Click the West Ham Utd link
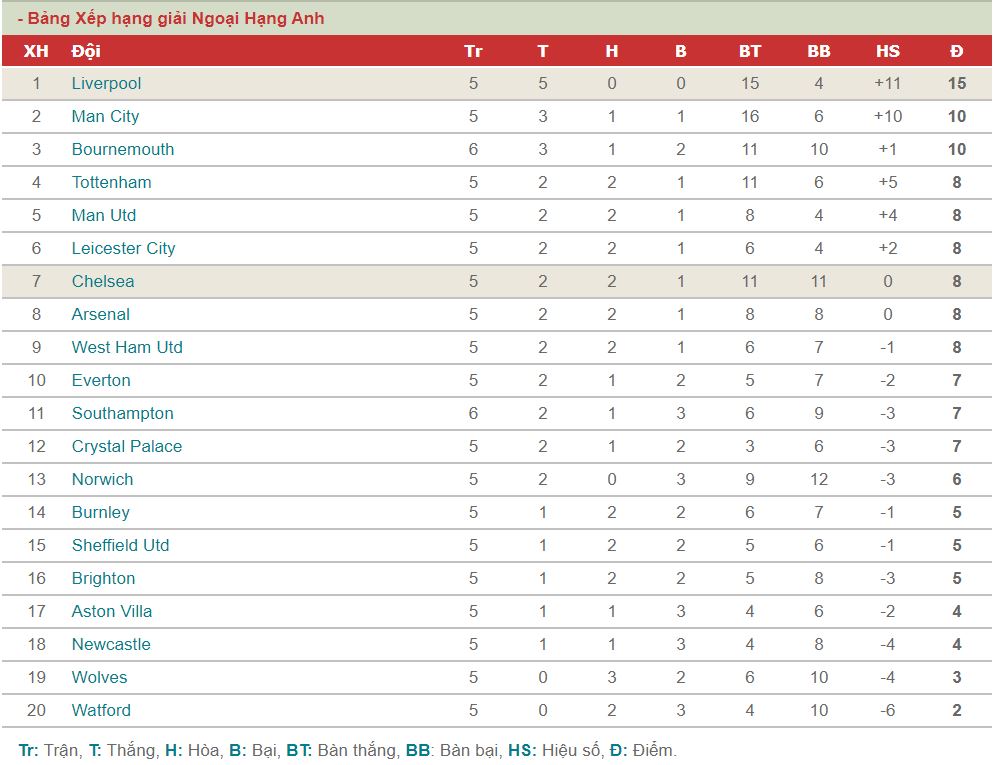 tap(127, 348)
